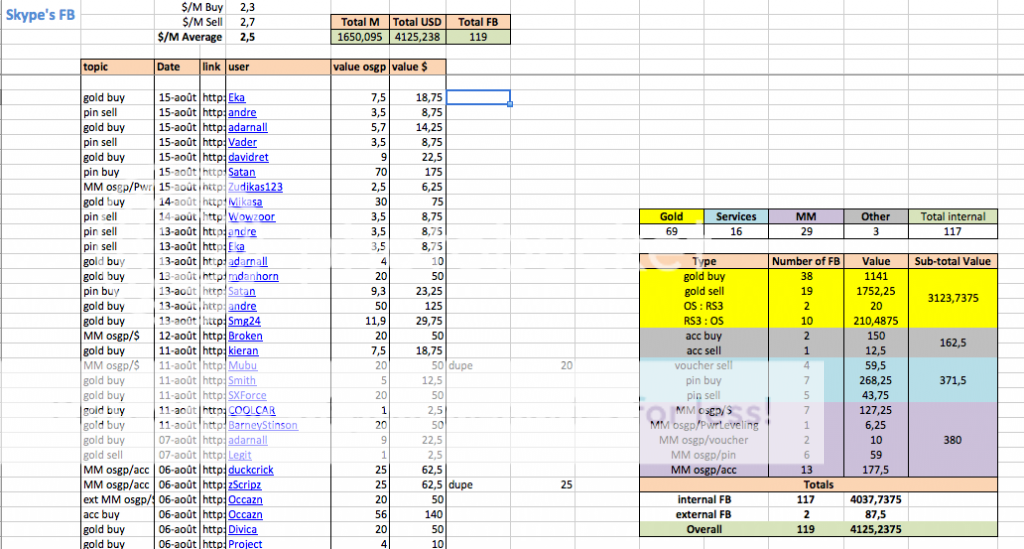Open the davidret user link
This screenshot has width=1024, height=549.
(248, 157)
